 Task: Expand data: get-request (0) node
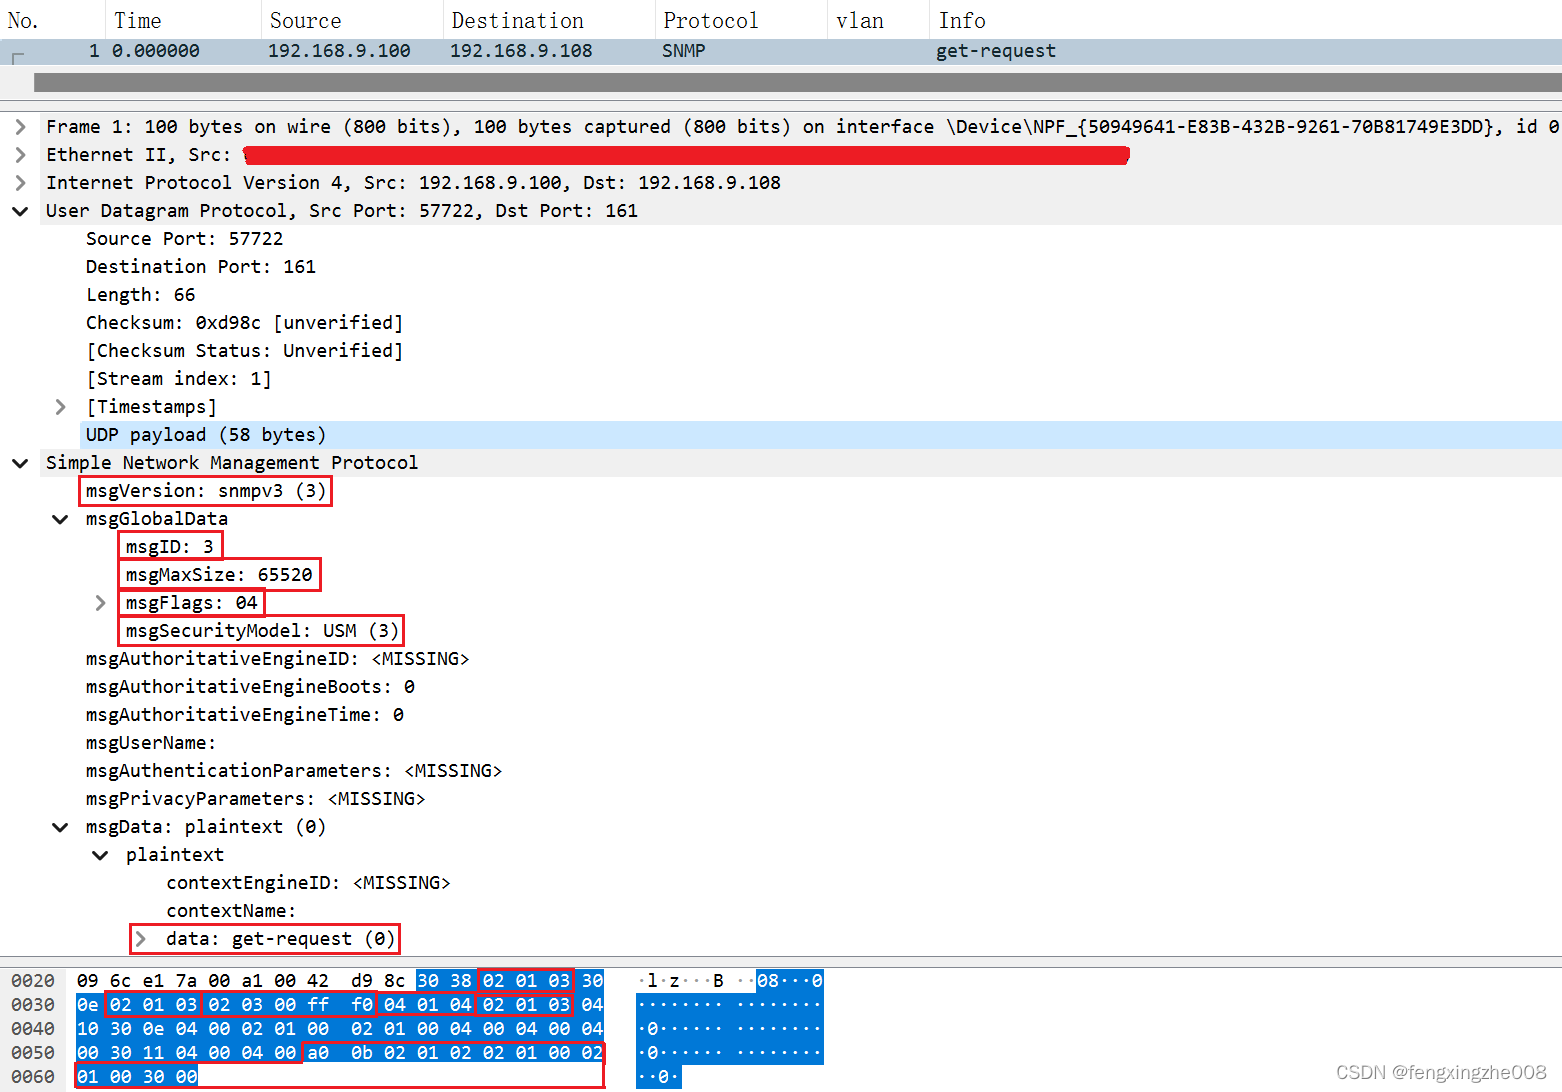(141, 939)
